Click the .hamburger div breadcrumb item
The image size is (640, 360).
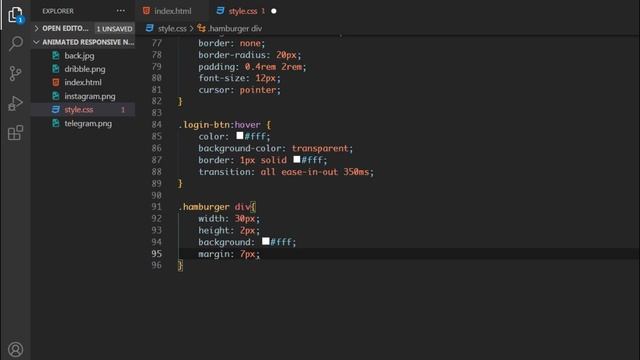tap(235, 29)
